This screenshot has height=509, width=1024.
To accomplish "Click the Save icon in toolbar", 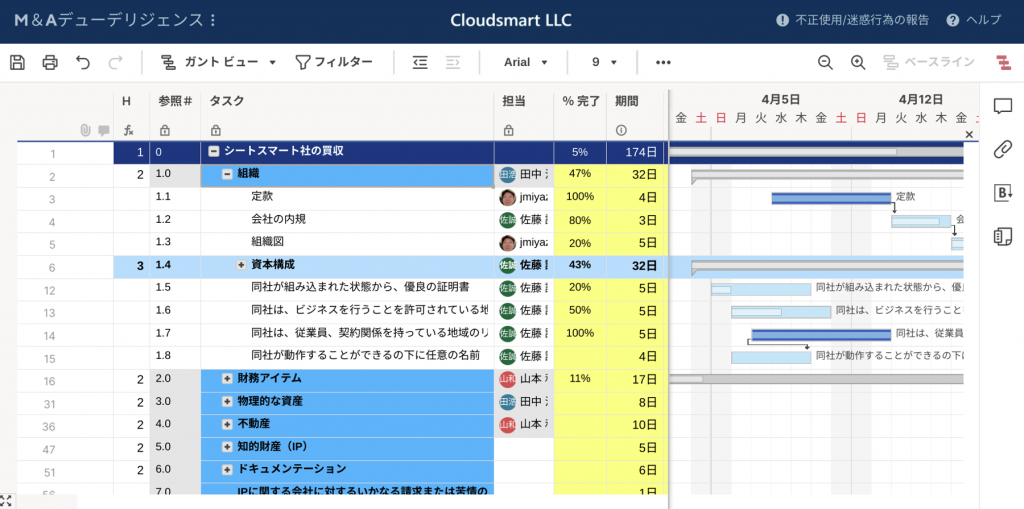I will click(18, 62).
